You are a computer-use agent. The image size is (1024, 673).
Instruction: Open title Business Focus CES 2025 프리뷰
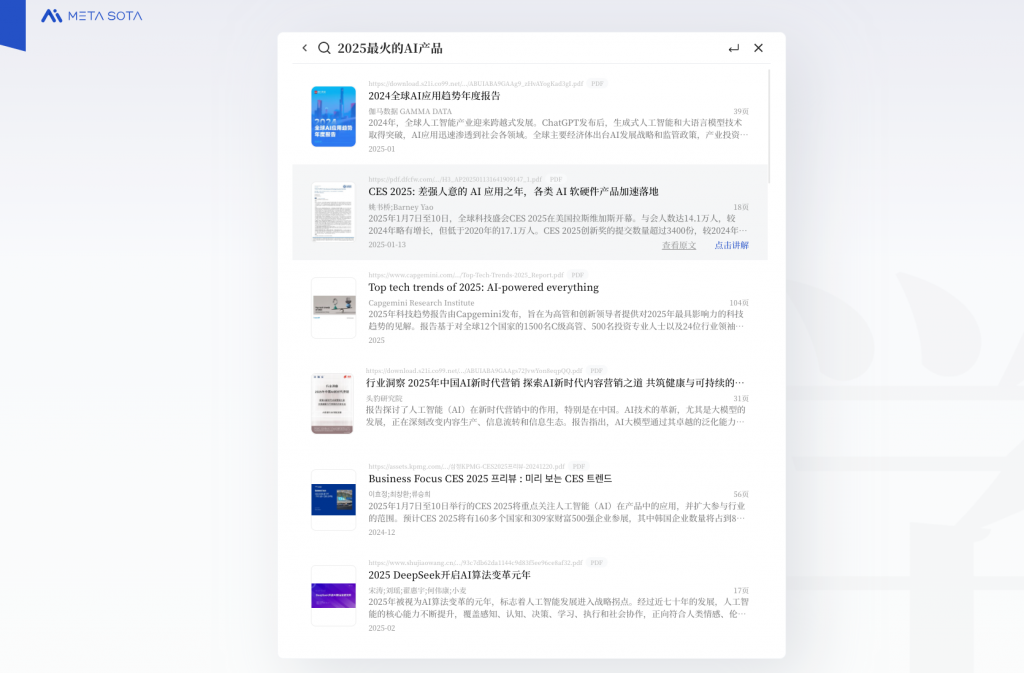(x=490, y=478)
